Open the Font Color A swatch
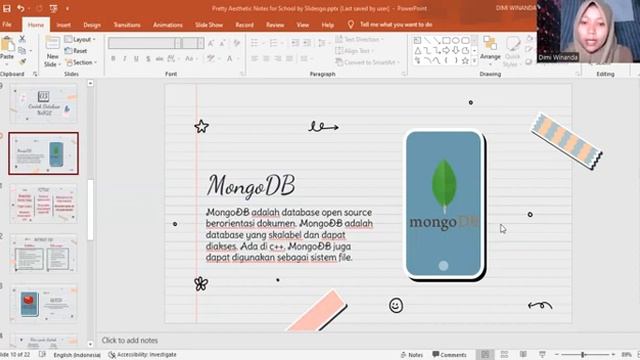This screenshot has height=360, width=640. pos(230,59)
